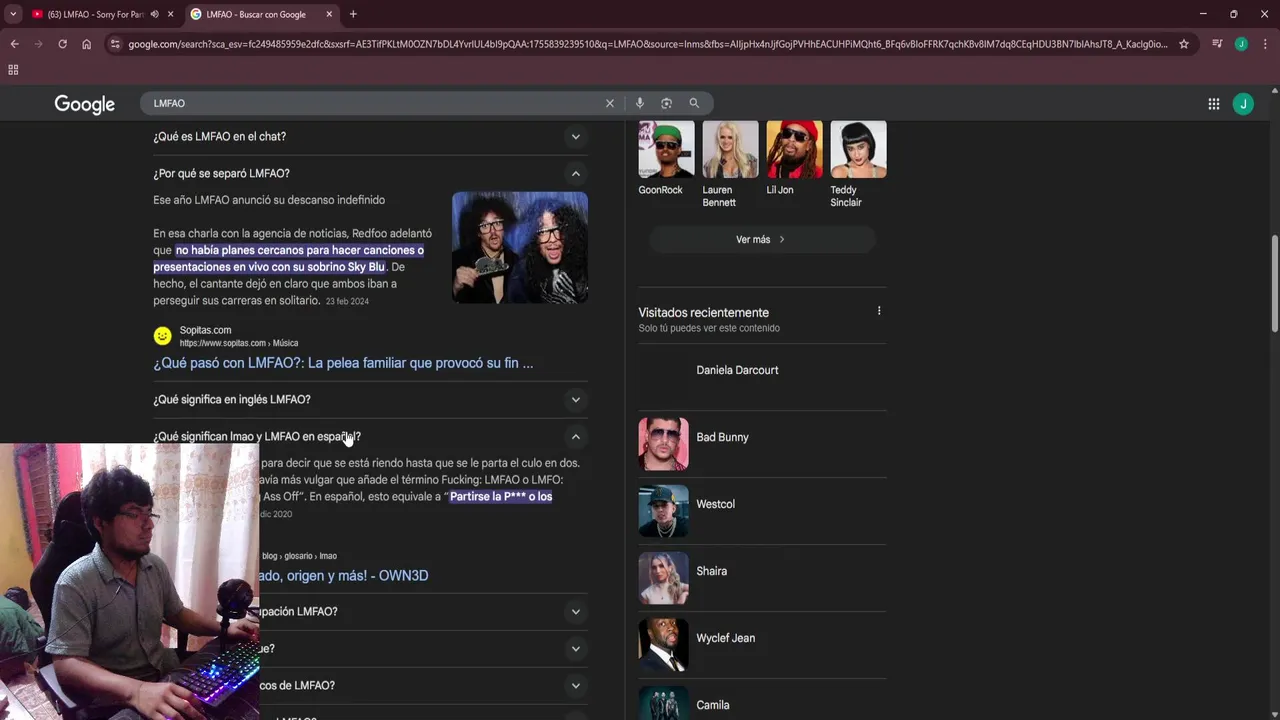Close the YouTube LMFAO tab
The image size is (1280, 720).
[171, 14]
